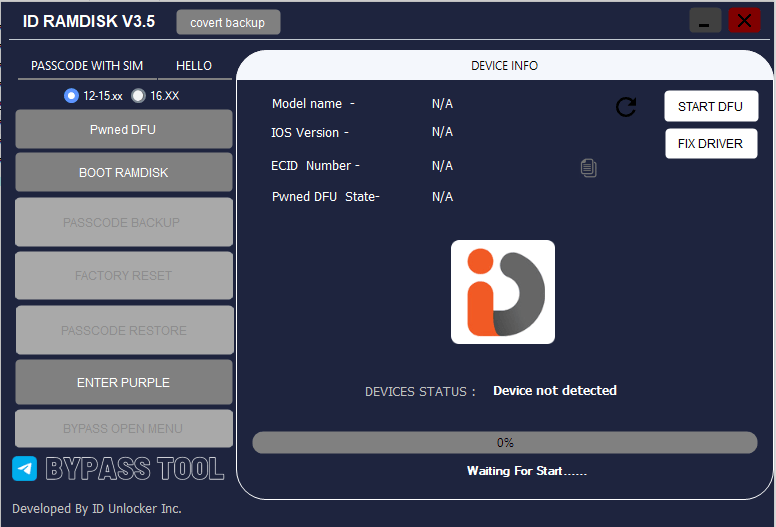Image resolution: width=776 pixels, height=527 pixels.
Task: Click the refresh device info icon
Action: (x=626, y=106)
